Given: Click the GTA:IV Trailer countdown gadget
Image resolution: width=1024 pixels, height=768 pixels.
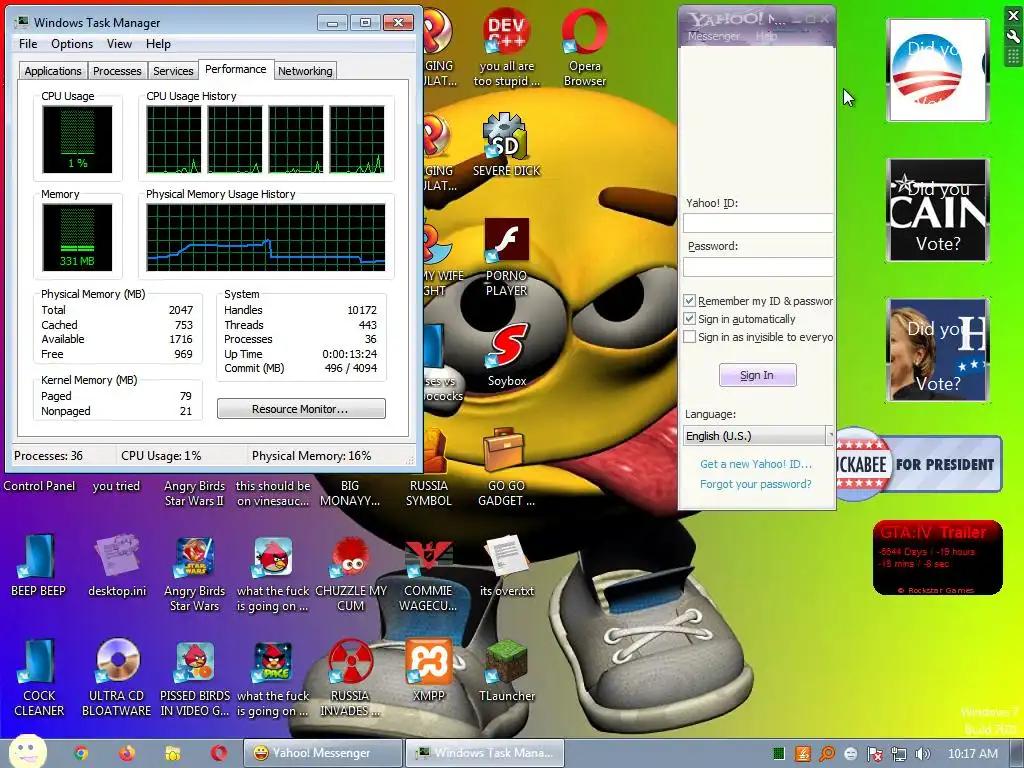Looking at the screenshot, I should pos(937,558).
